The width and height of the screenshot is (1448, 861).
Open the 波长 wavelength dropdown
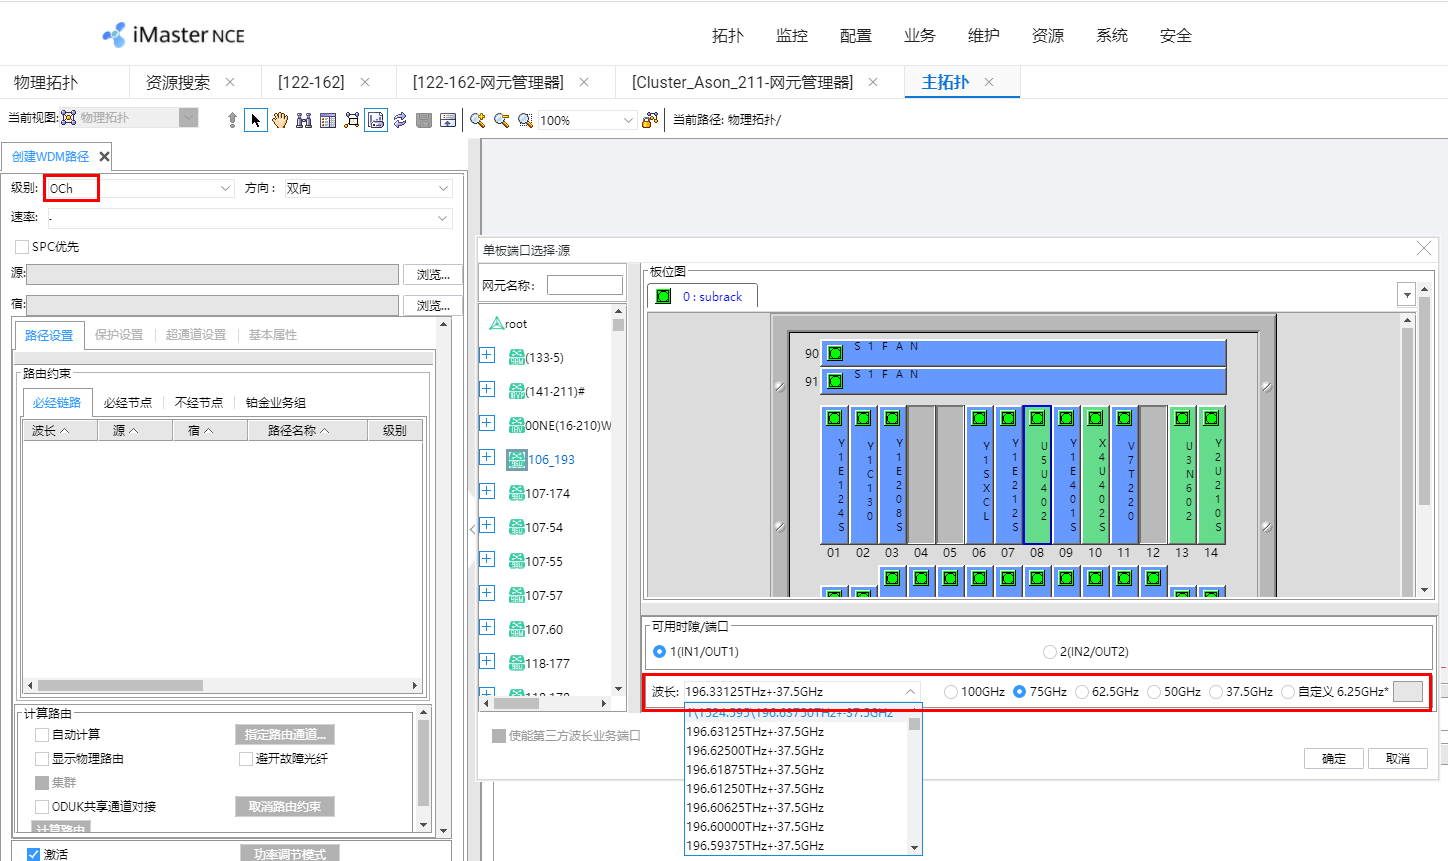pos(910,692)
